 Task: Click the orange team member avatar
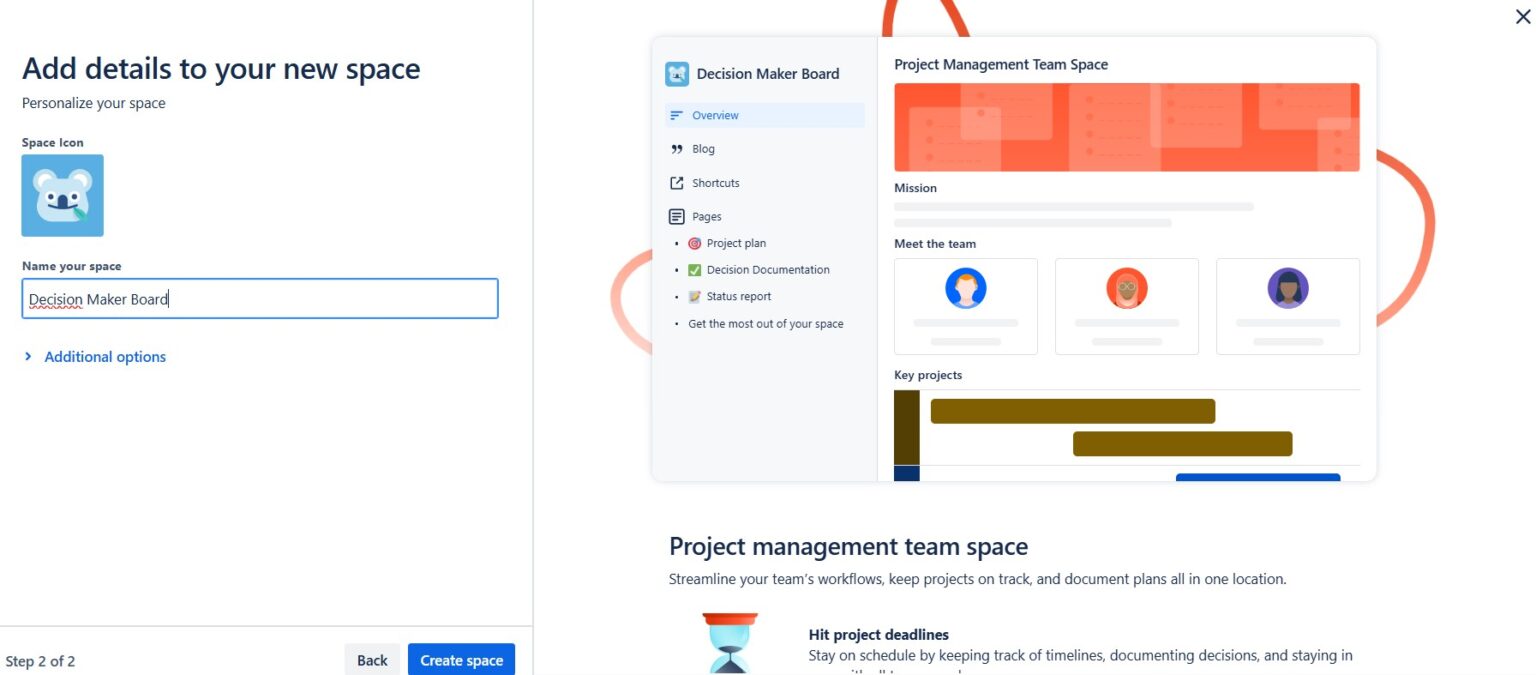[x=1127, y=288]
